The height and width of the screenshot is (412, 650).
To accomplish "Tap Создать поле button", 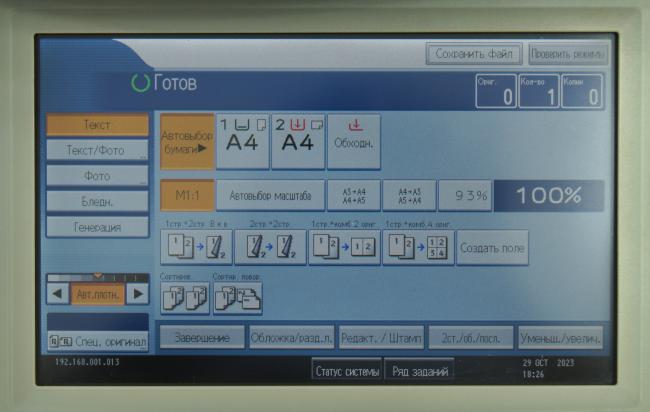I will click(492, 248).
